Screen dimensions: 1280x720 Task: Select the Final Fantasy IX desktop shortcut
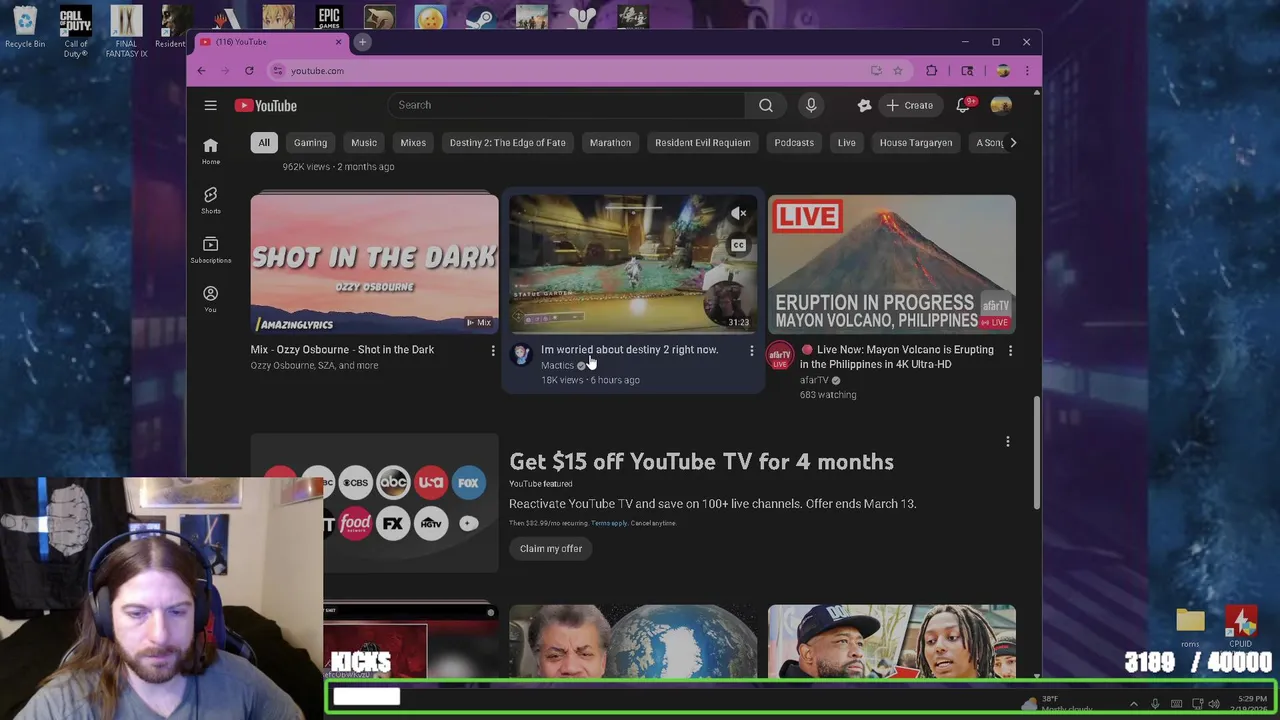pyautogui.click(x=126, y=32)
